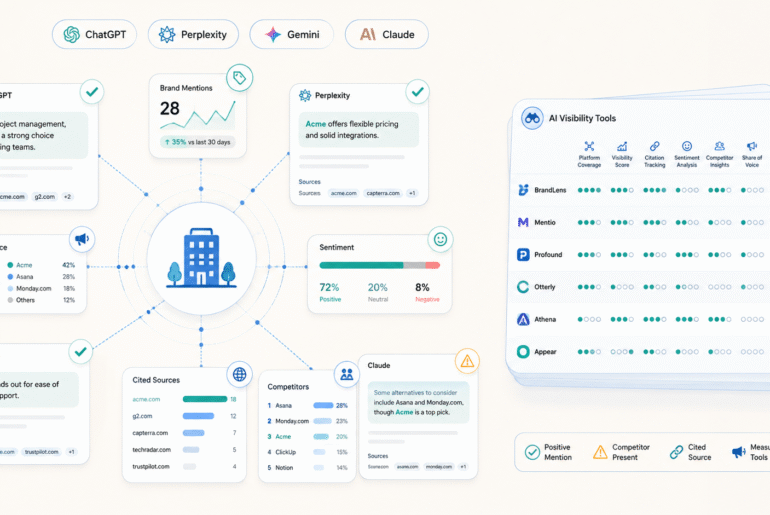Click capterra.com row in Cited Sources
This screenshot has height=515, width=770.
[184, 433]
